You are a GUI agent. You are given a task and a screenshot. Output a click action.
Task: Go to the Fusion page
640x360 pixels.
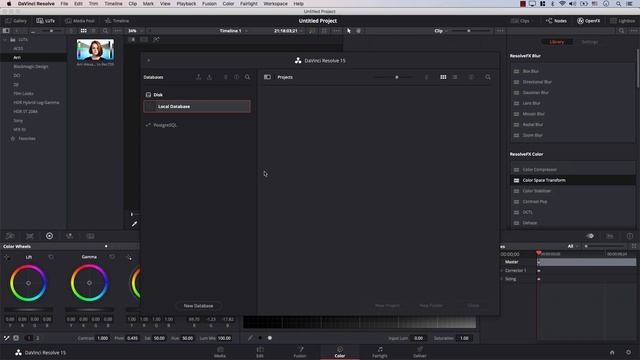(300, 352)
